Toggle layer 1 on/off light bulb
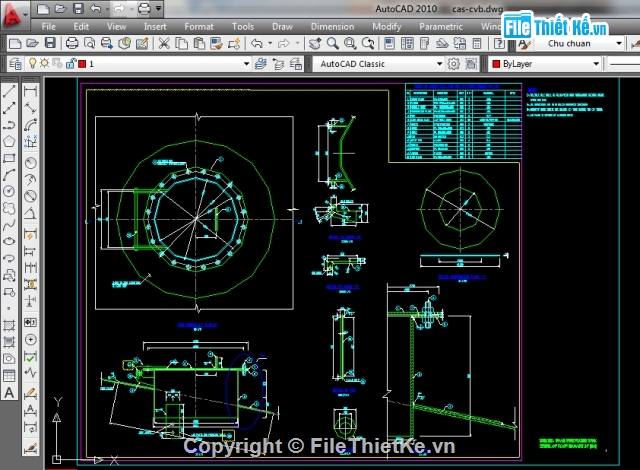The width and height of the screenshot is (640, 470). [32, 64]
